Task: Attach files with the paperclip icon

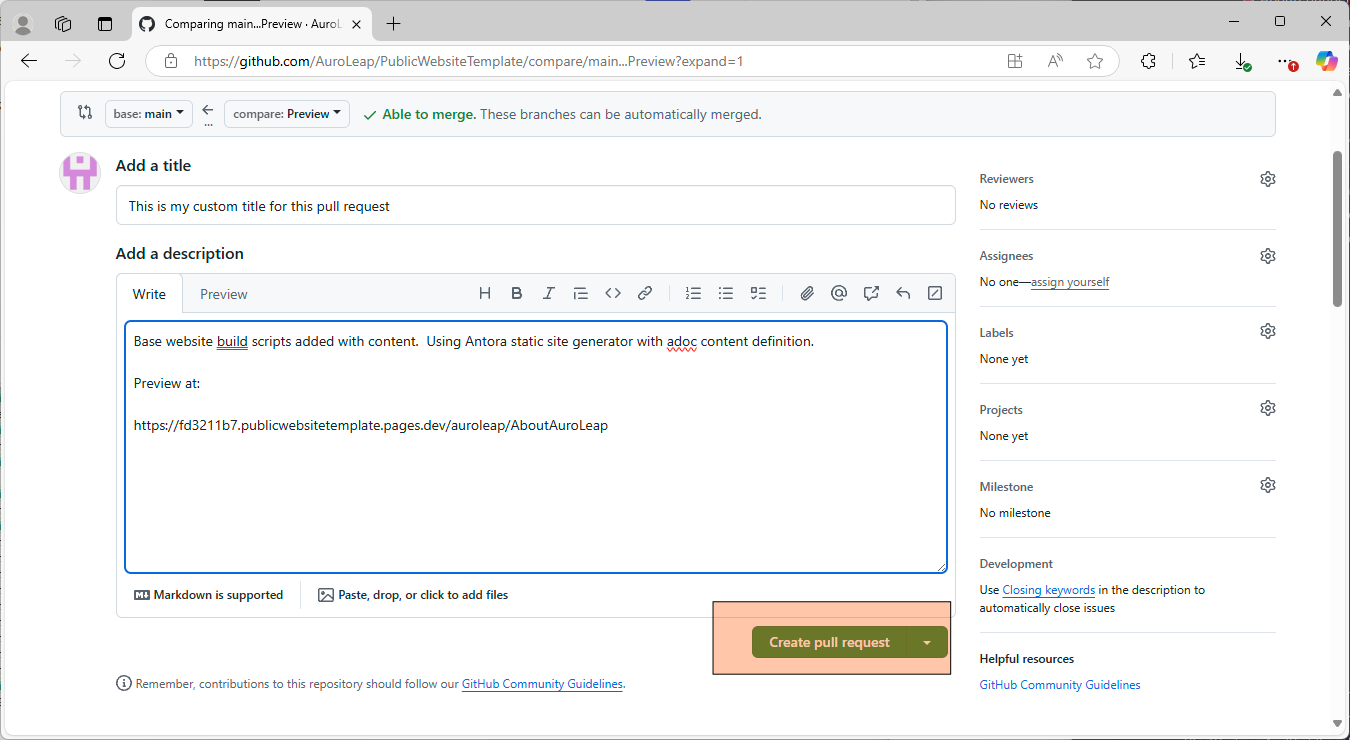Action: [807, 293]
